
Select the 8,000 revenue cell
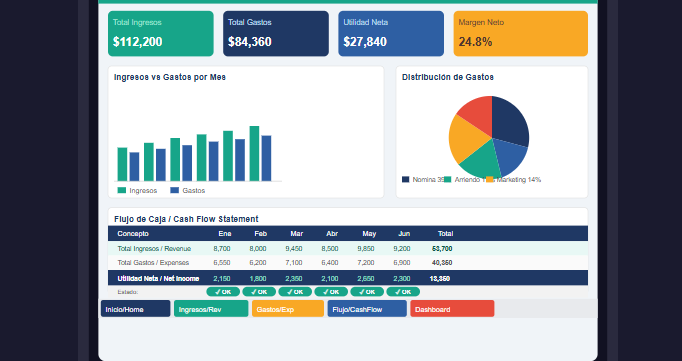pyautogui.click(x=258, y=249)
